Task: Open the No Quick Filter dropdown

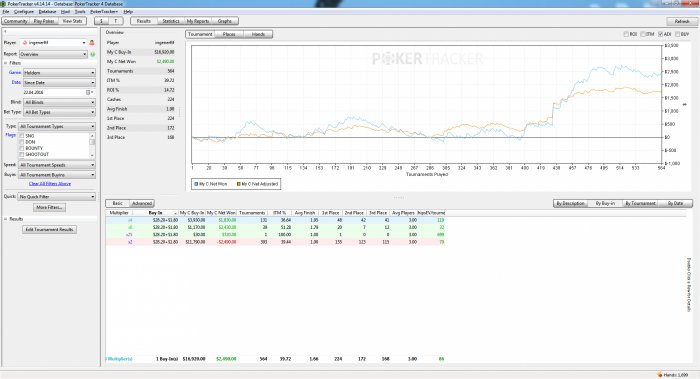Action: point(57,197)
